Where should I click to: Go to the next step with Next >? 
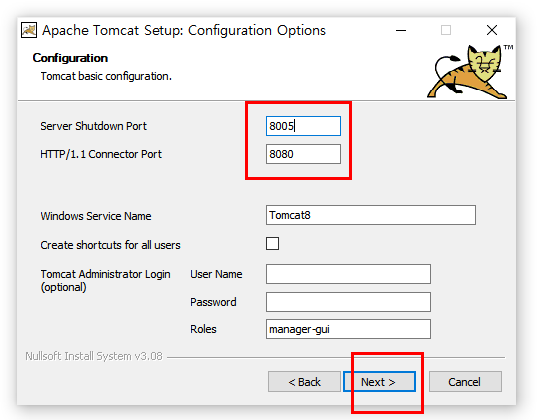pos(379,382)
